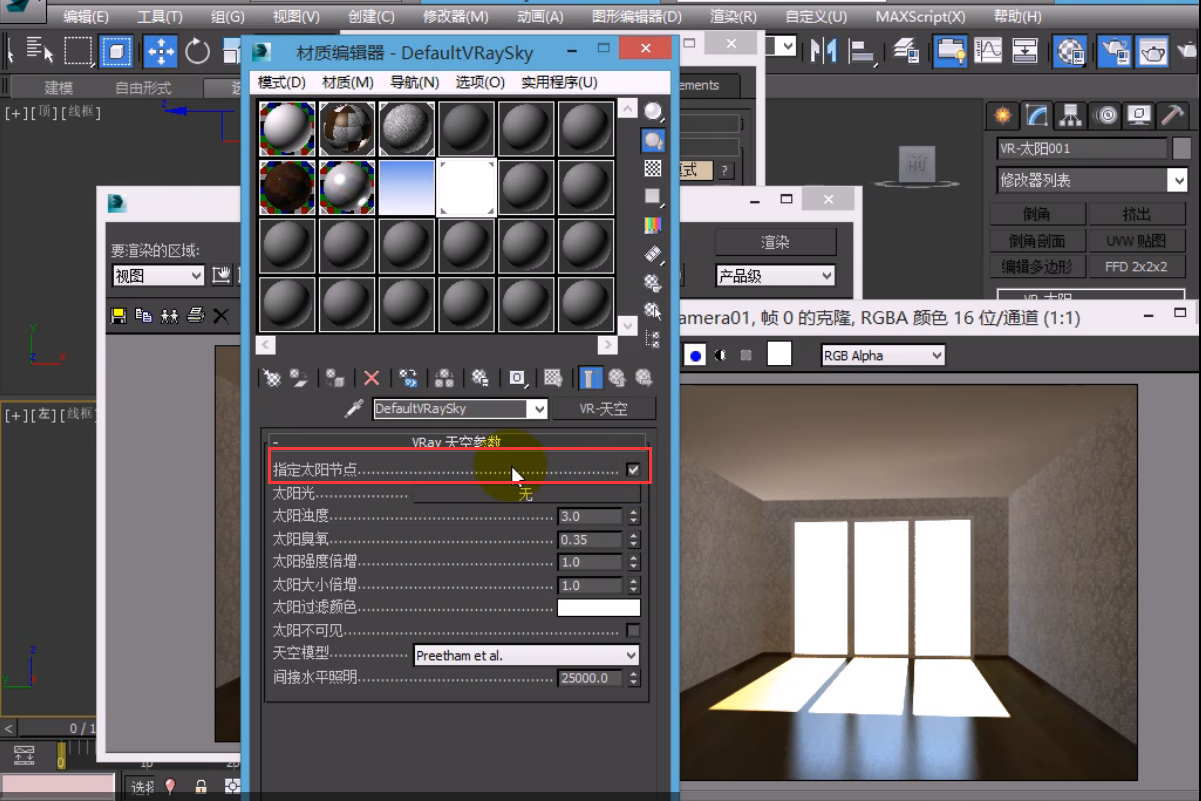Click the VR-天空 material type button
Image resolution: width=1201 pixels, height=801 pixels.
[x=604, y=409]
